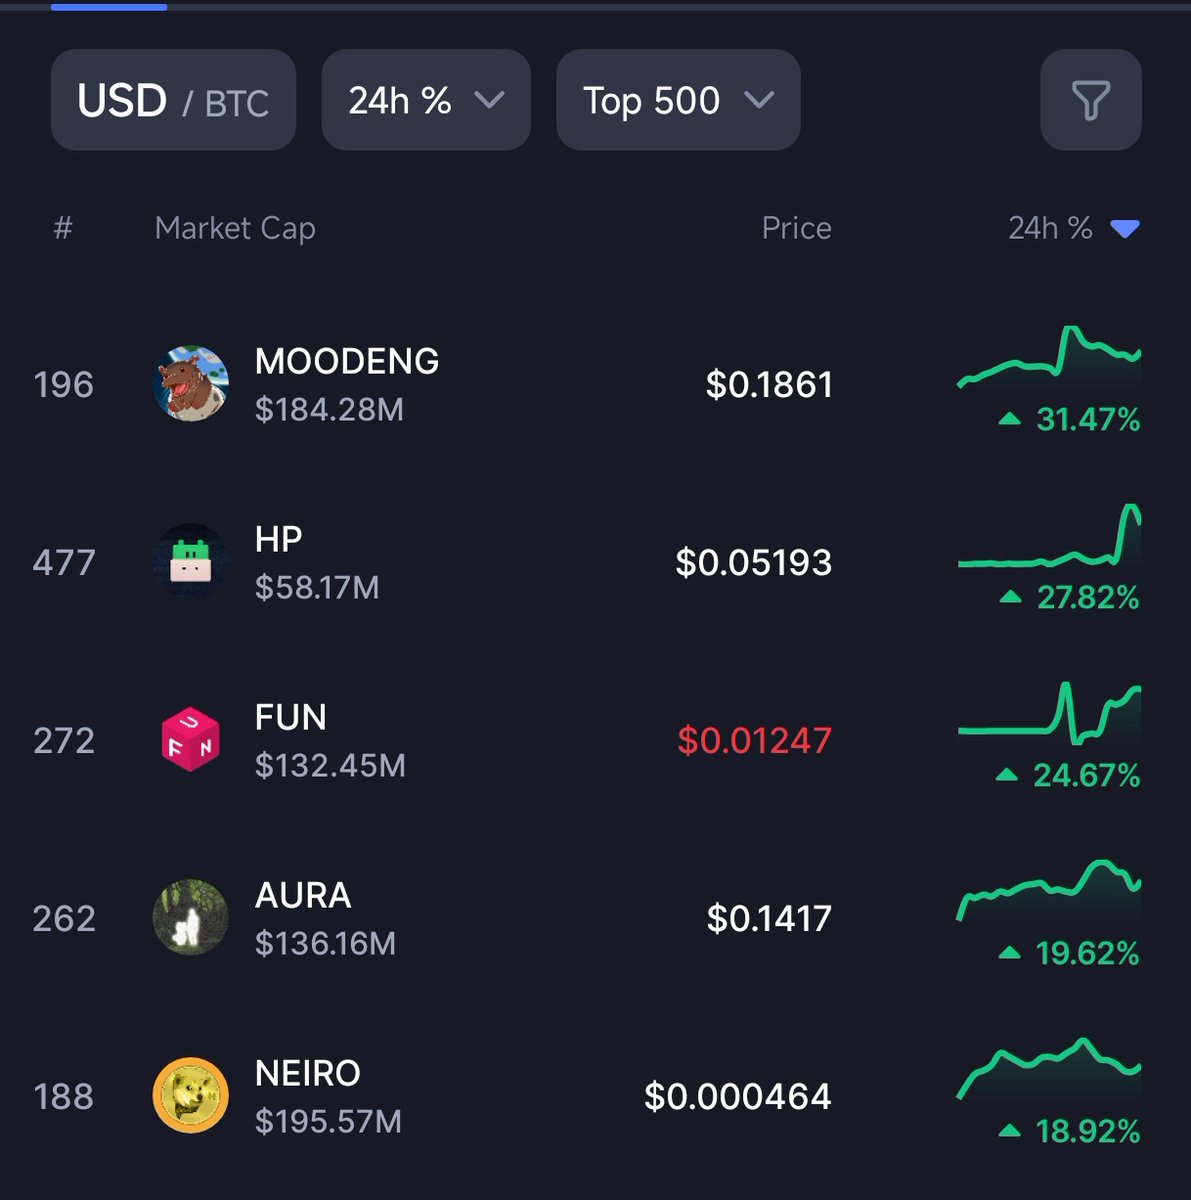Viewport: 1191px width, 1200px height.
Task: Sort by the Price column header
Action: tap(796, 228)
